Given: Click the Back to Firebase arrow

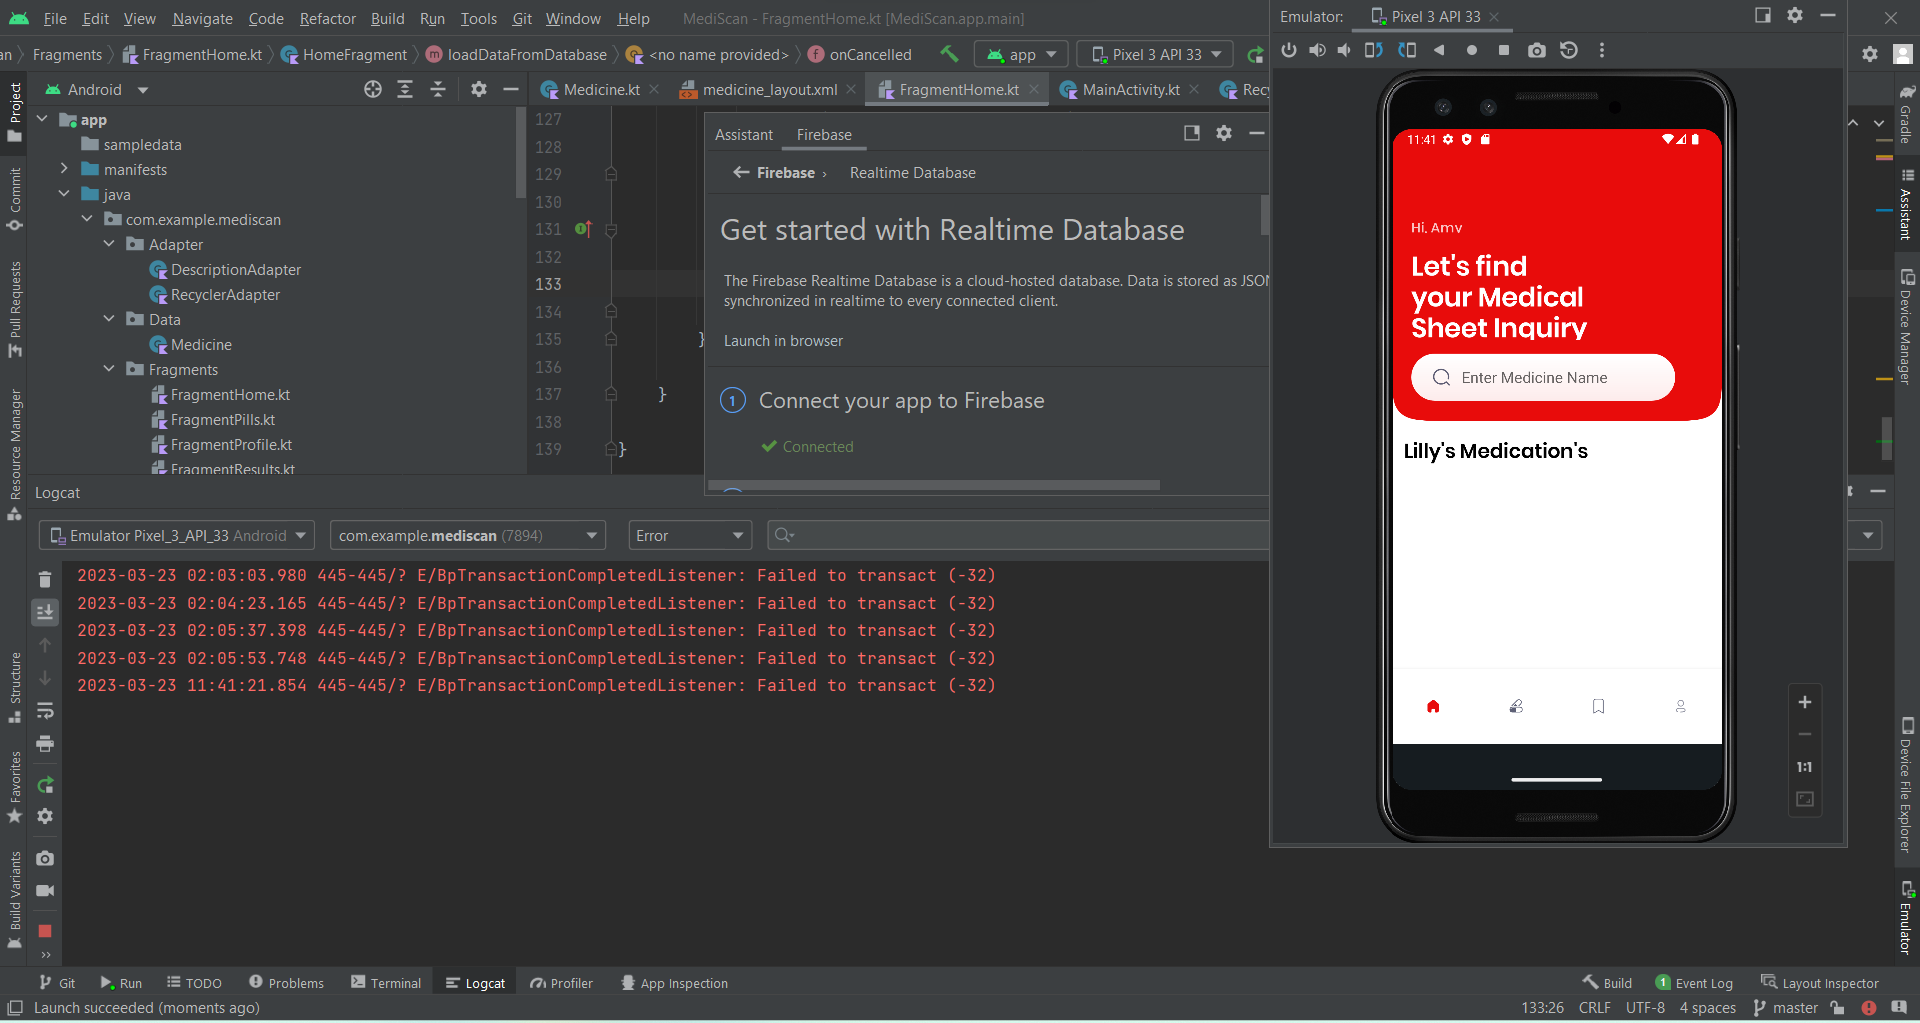Looking at the screenshot, I should [x=740, y=172].
